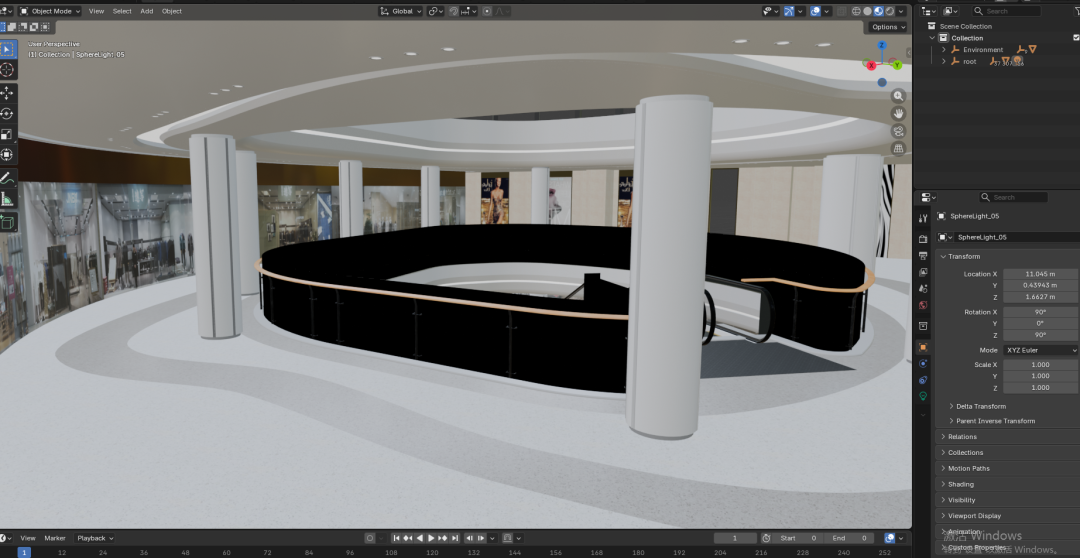Click the viewport zoom magnifier icon

pyautogui.click(x=898, y=96)
